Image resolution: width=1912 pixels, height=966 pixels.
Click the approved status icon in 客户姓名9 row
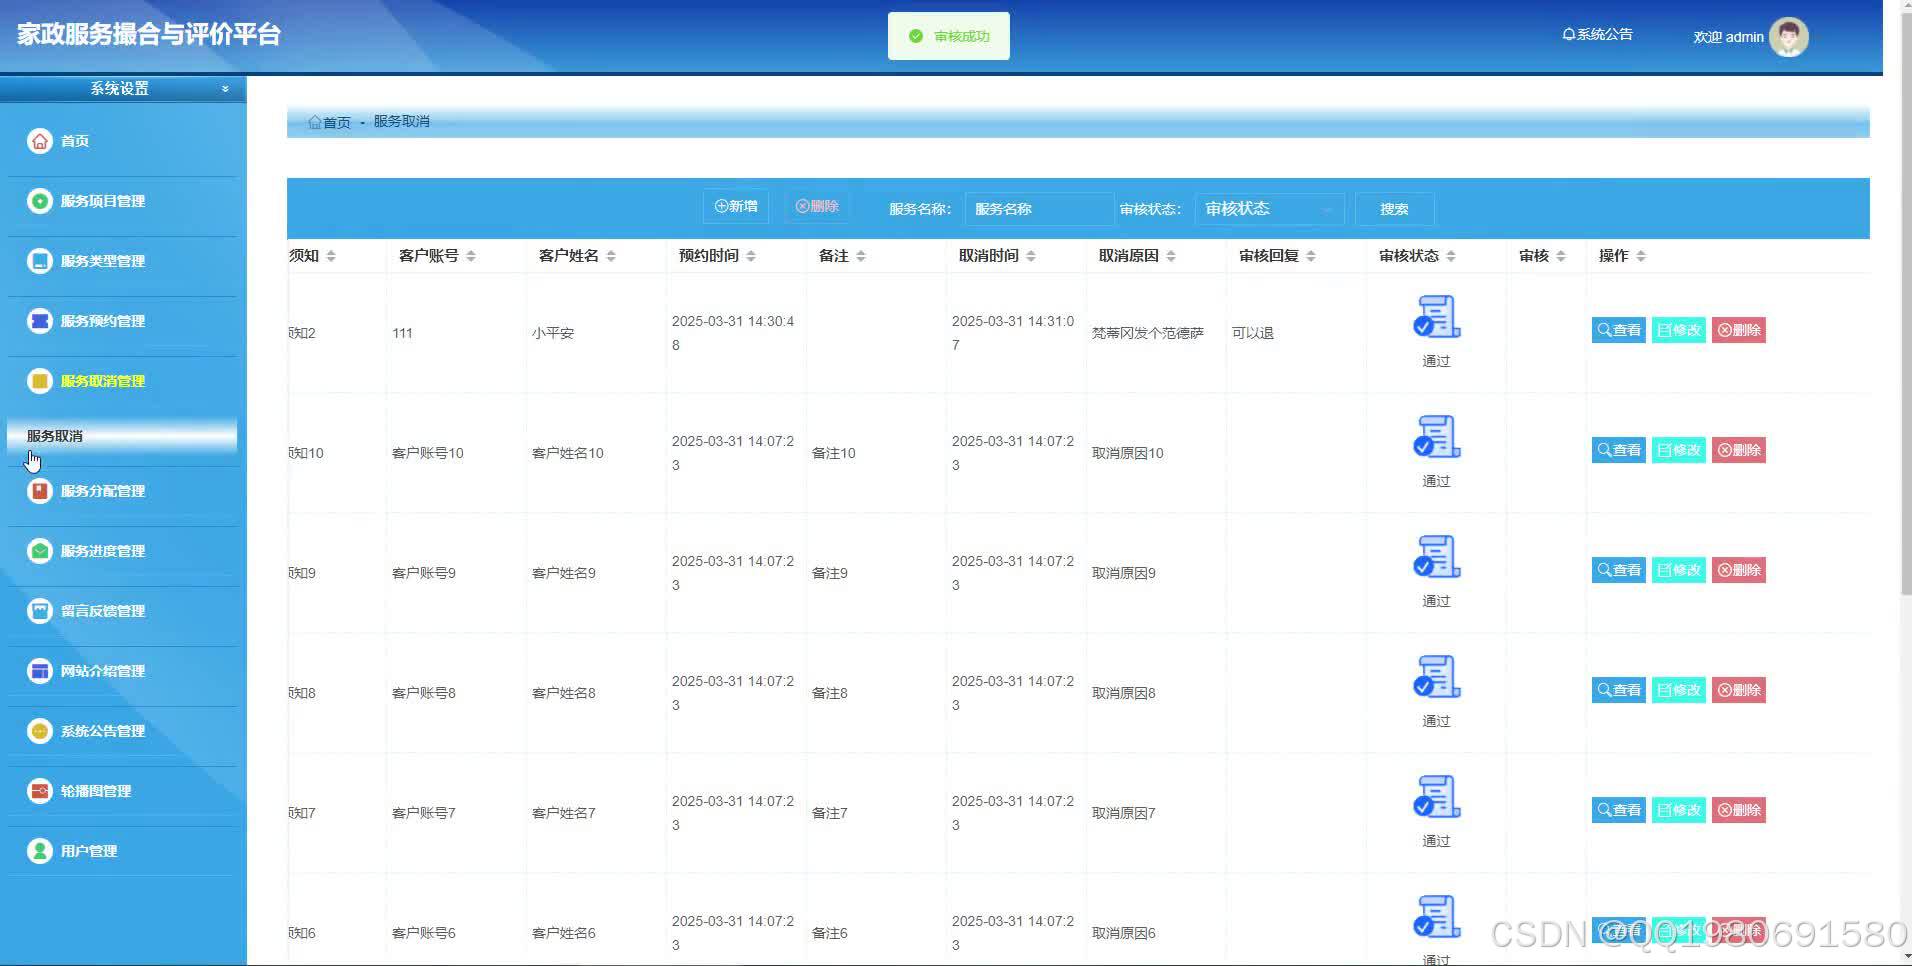click(1436, 557)
